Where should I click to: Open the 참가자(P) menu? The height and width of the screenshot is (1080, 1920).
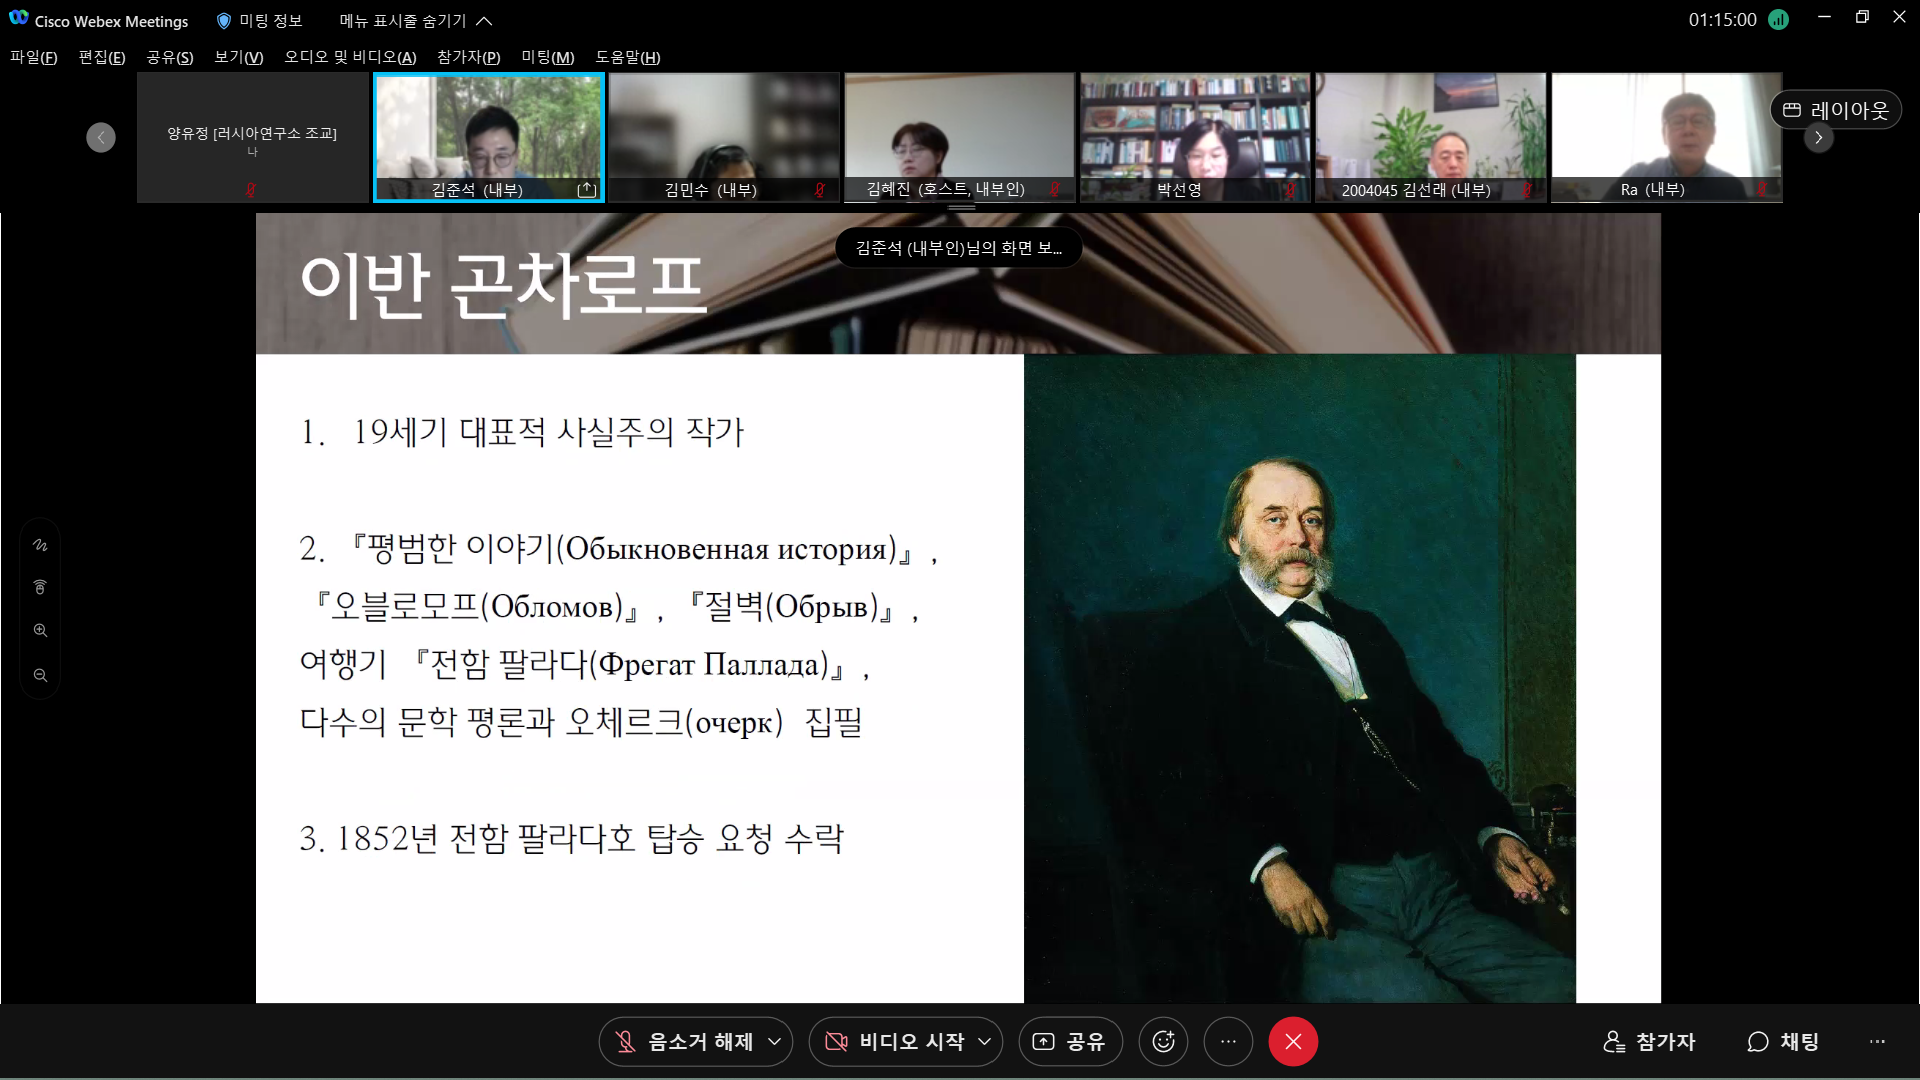(x=469, y=57)
